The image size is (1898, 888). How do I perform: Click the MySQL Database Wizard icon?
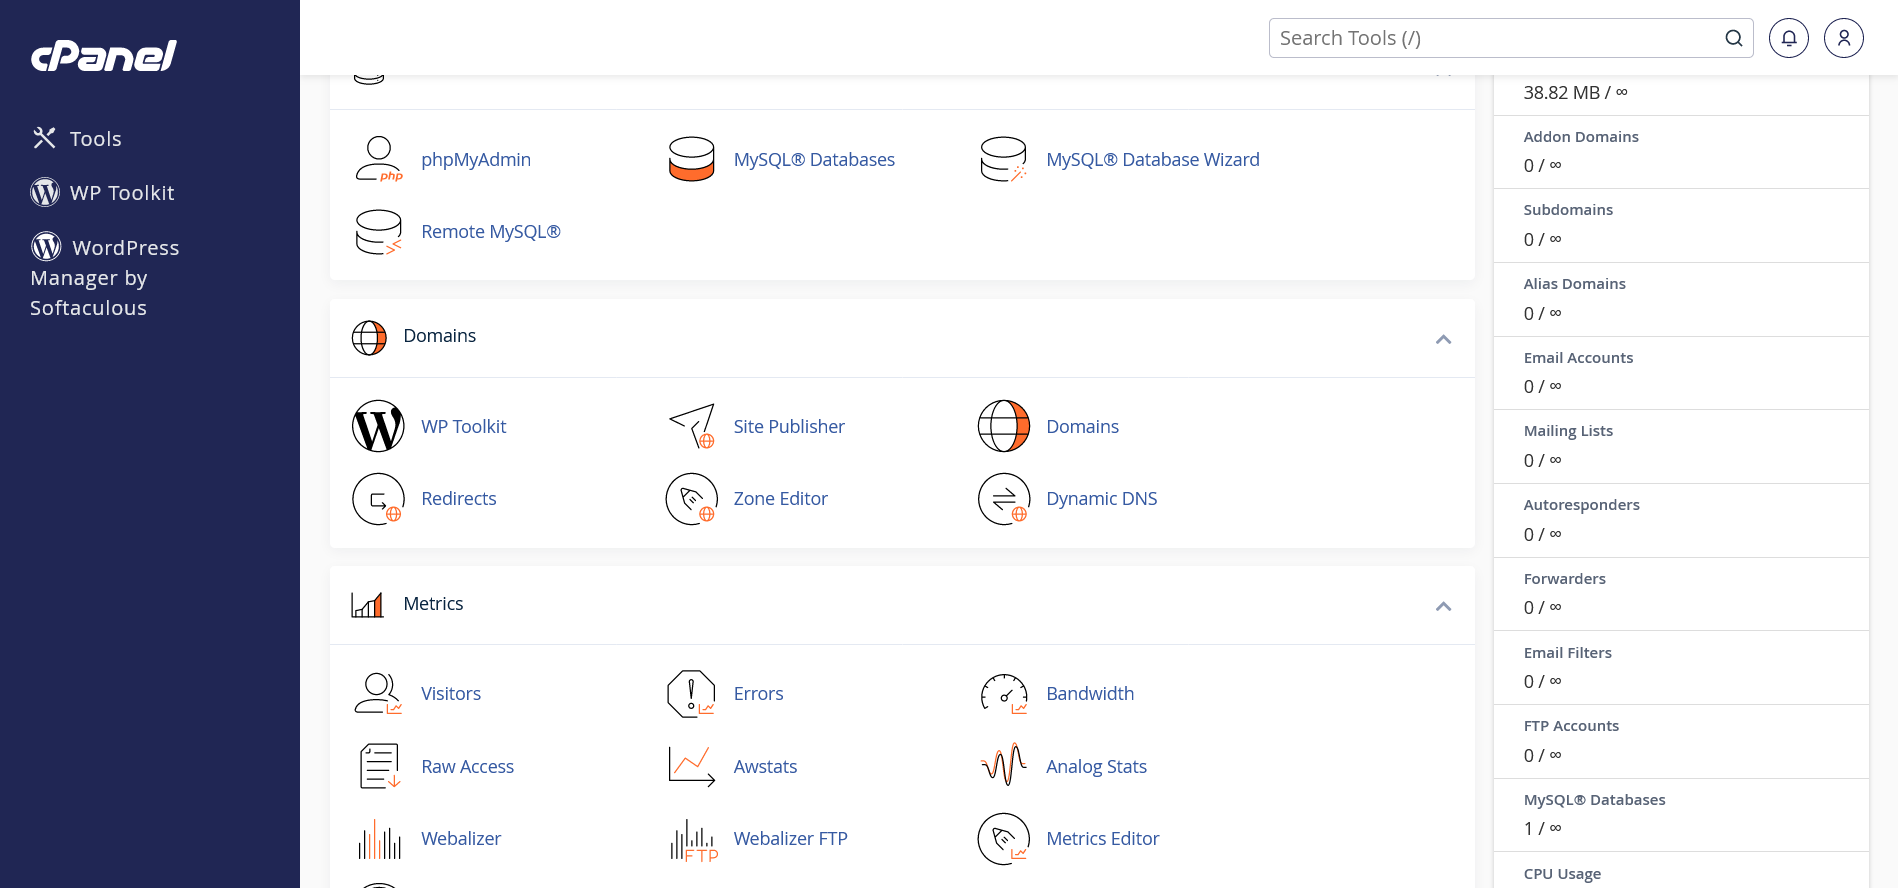[x=1004, y=159]
